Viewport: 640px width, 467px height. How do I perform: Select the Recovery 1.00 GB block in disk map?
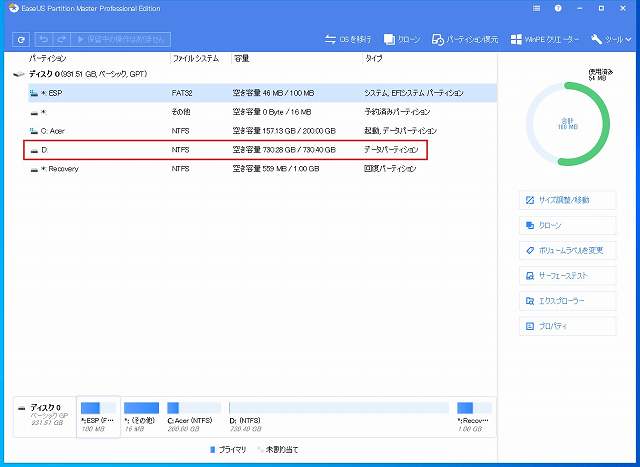point(474,417)
